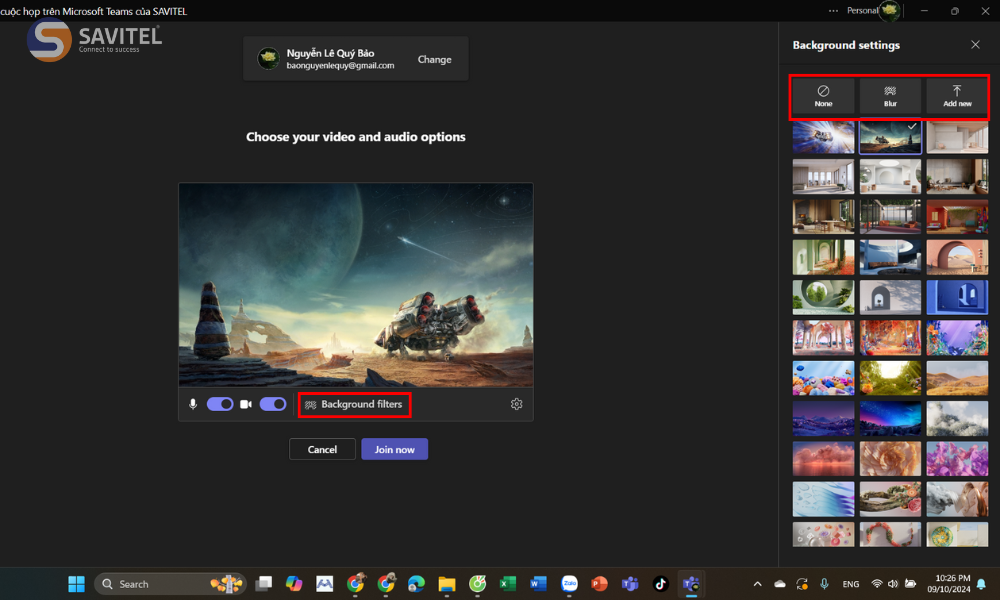Cancel joining the meeting
The image size is (1000, 600).
point(322,450)
